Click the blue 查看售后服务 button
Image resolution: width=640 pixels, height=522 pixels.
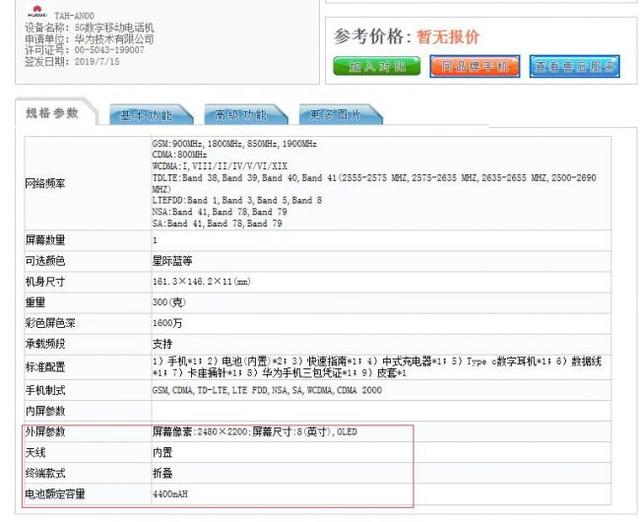pos(575,66)
